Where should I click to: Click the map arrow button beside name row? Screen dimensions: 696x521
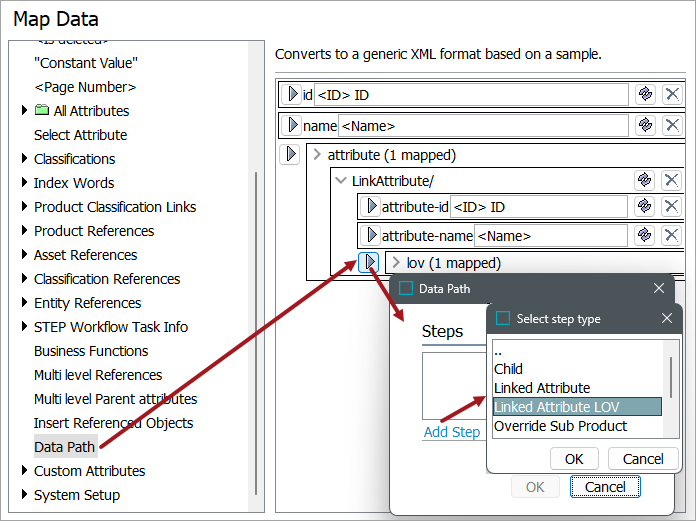(x=292, y=126)
